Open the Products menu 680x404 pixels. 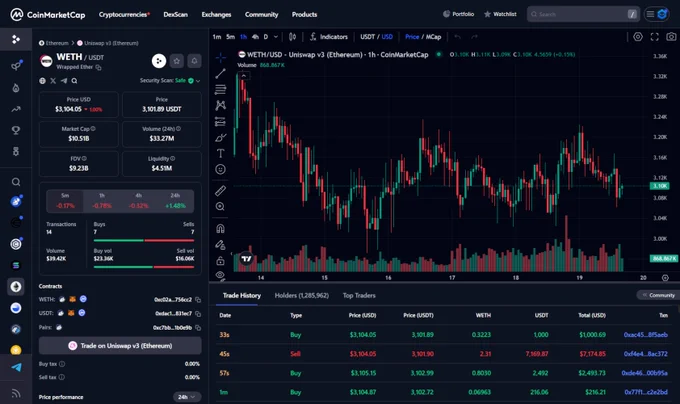304,14
